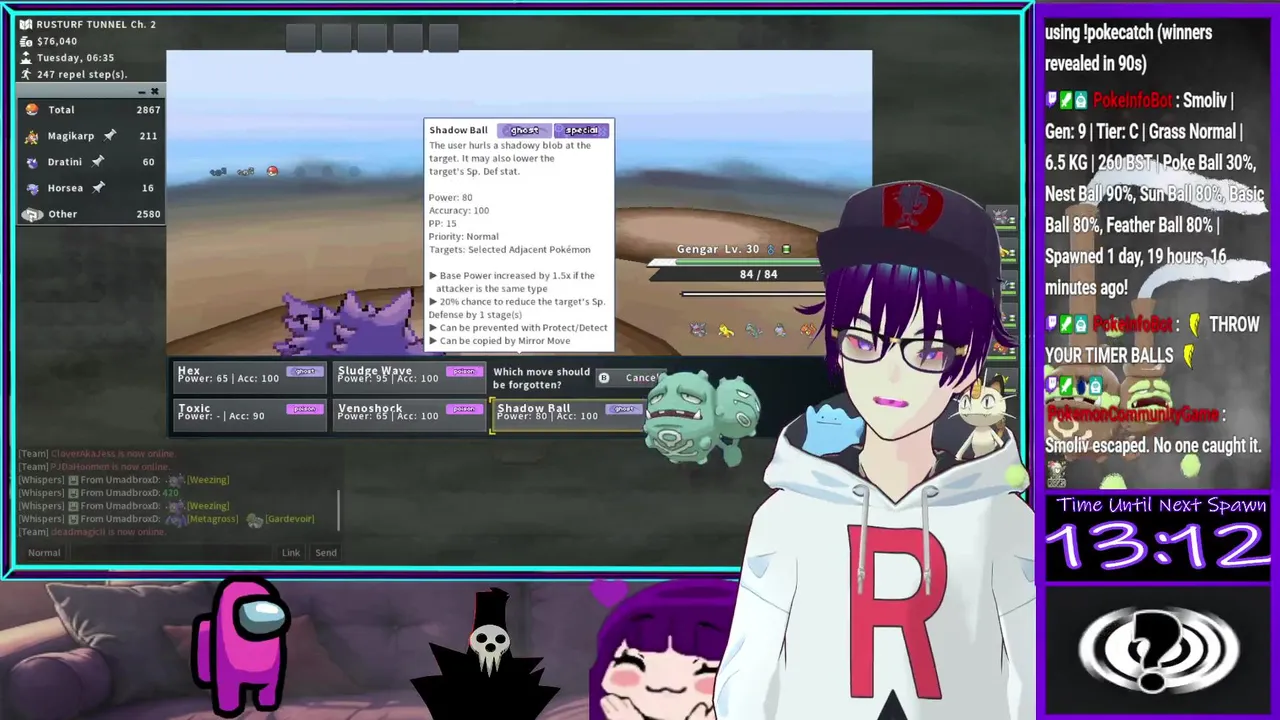Click the coin icon beside $76,040

(26, 41)
